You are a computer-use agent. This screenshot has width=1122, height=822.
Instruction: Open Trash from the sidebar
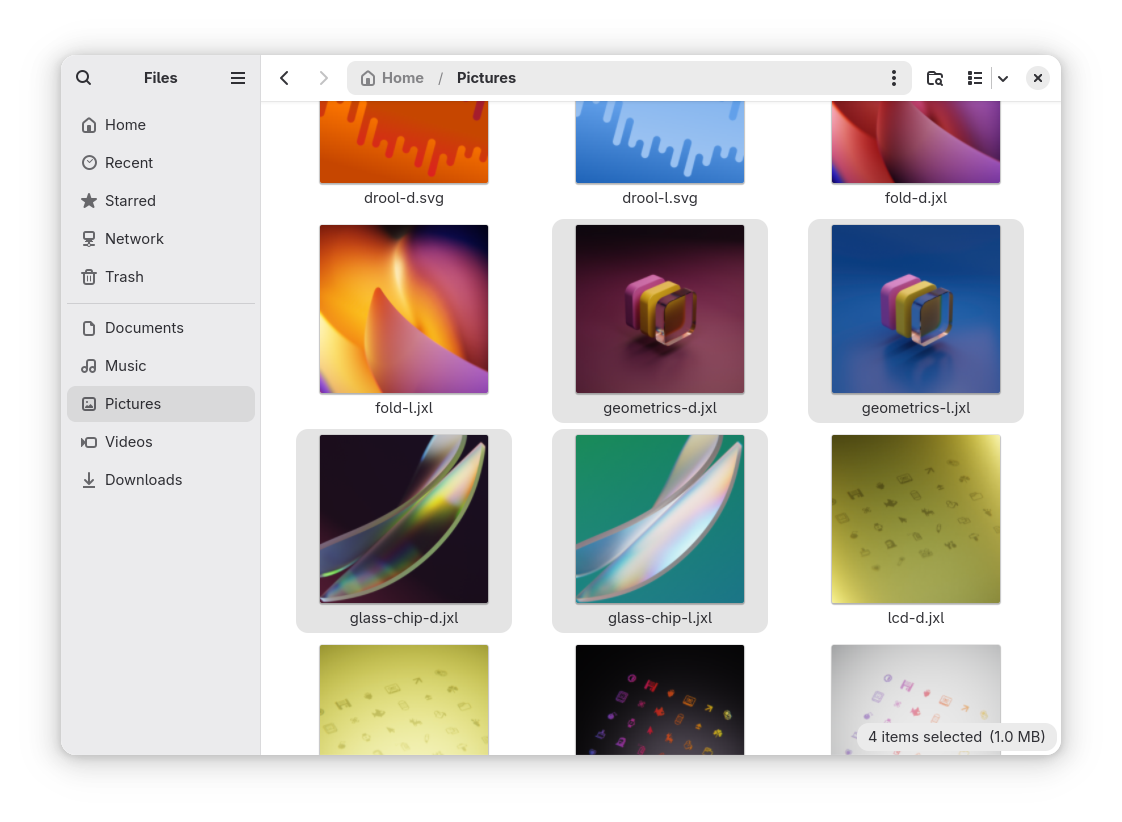pyautogui.click(x=124, y=277)
